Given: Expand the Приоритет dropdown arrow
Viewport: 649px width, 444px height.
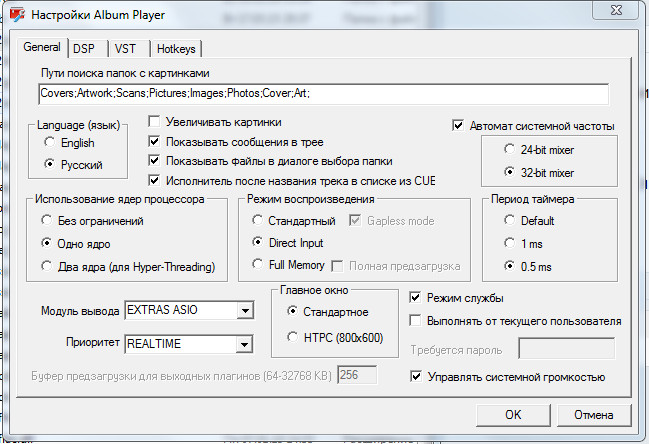Looking at the screenshot, I should click(x=244, y=344).
